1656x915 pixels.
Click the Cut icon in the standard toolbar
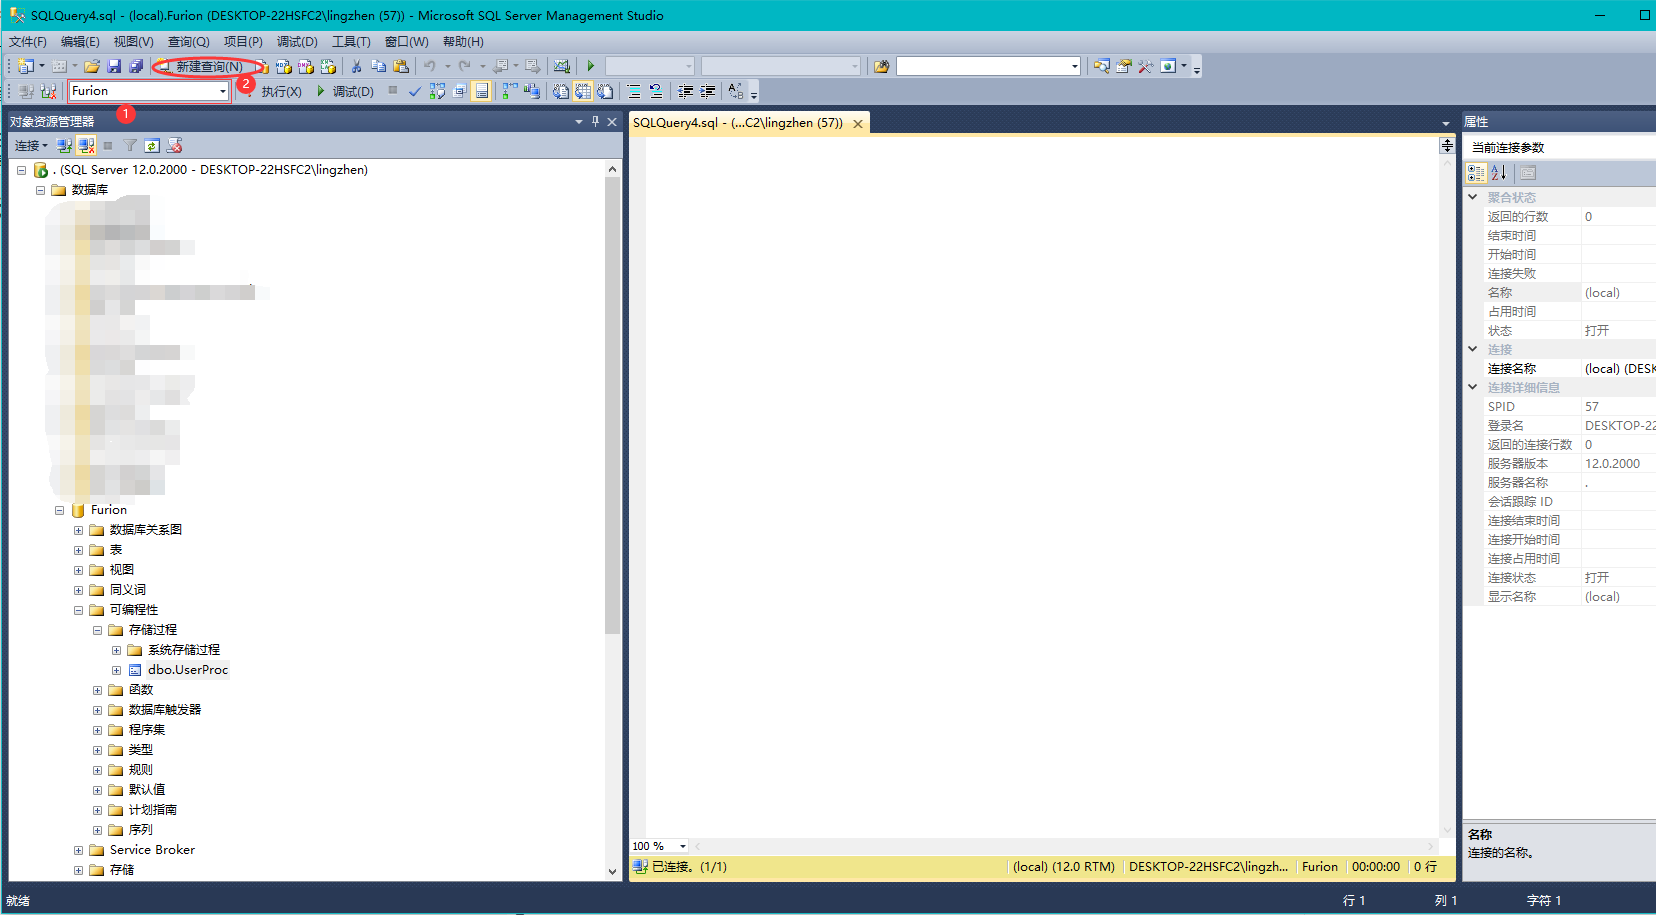click(x=355, y=66)
